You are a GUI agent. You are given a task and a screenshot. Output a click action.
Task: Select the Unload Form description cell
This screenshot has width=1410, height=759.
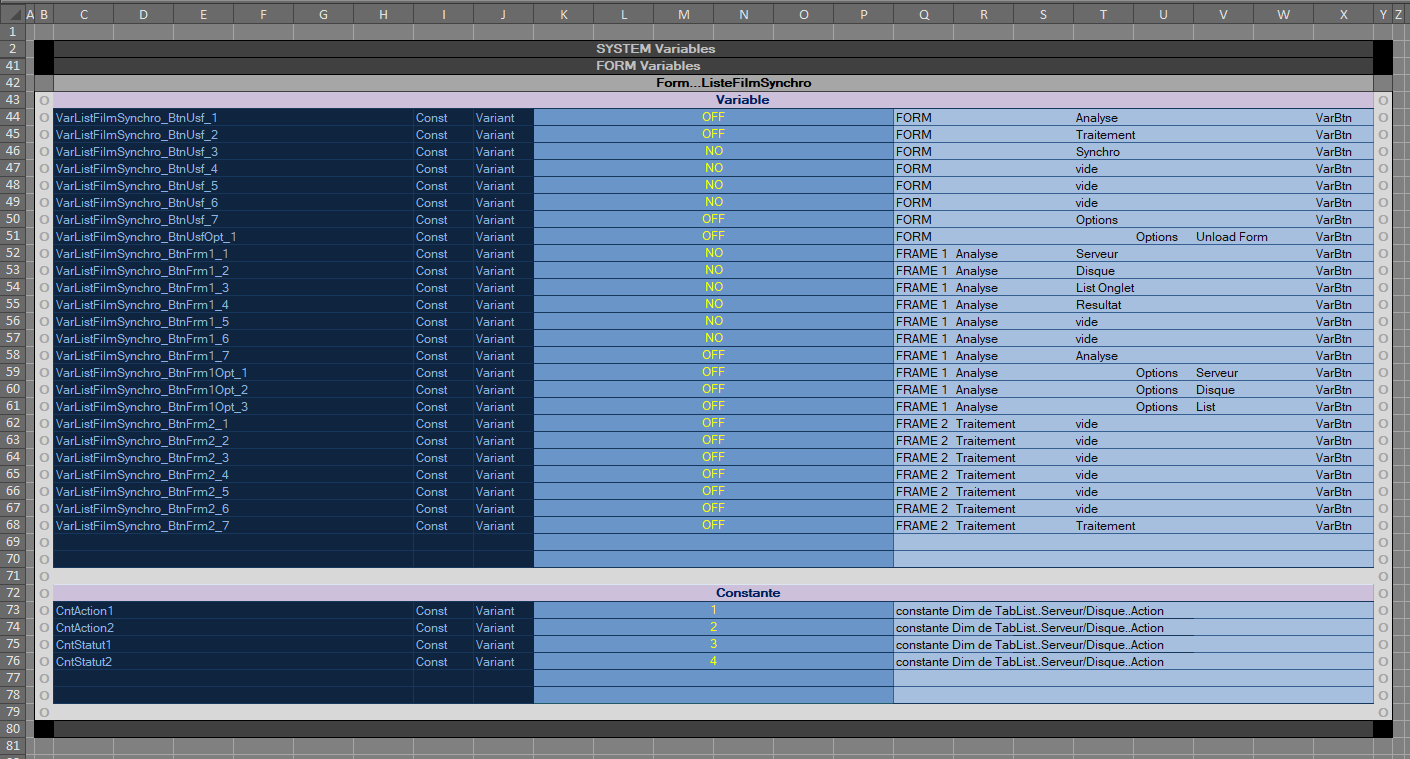click(x=1231, y=237)
